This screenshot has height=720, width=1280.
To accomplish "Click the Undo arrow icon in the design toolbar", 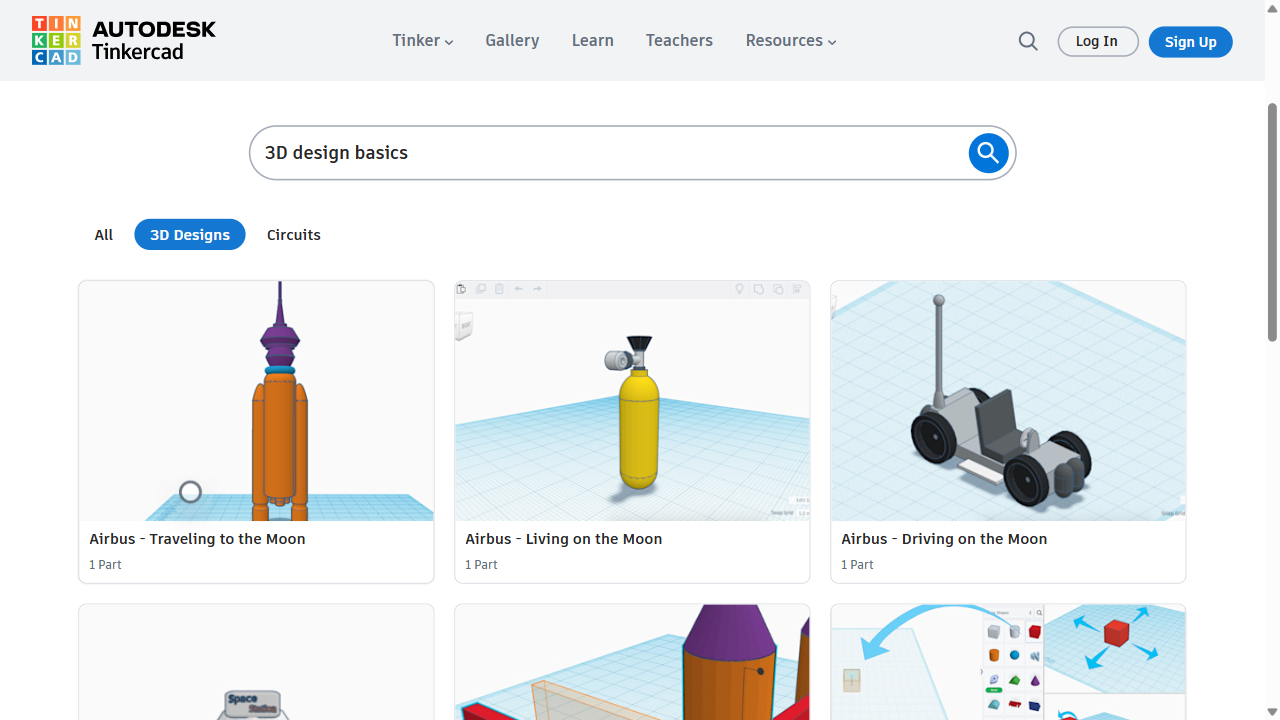I will 518,288.
